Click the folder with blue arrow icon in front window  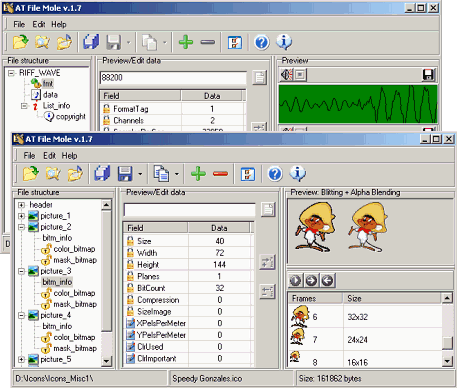(75, 174)
